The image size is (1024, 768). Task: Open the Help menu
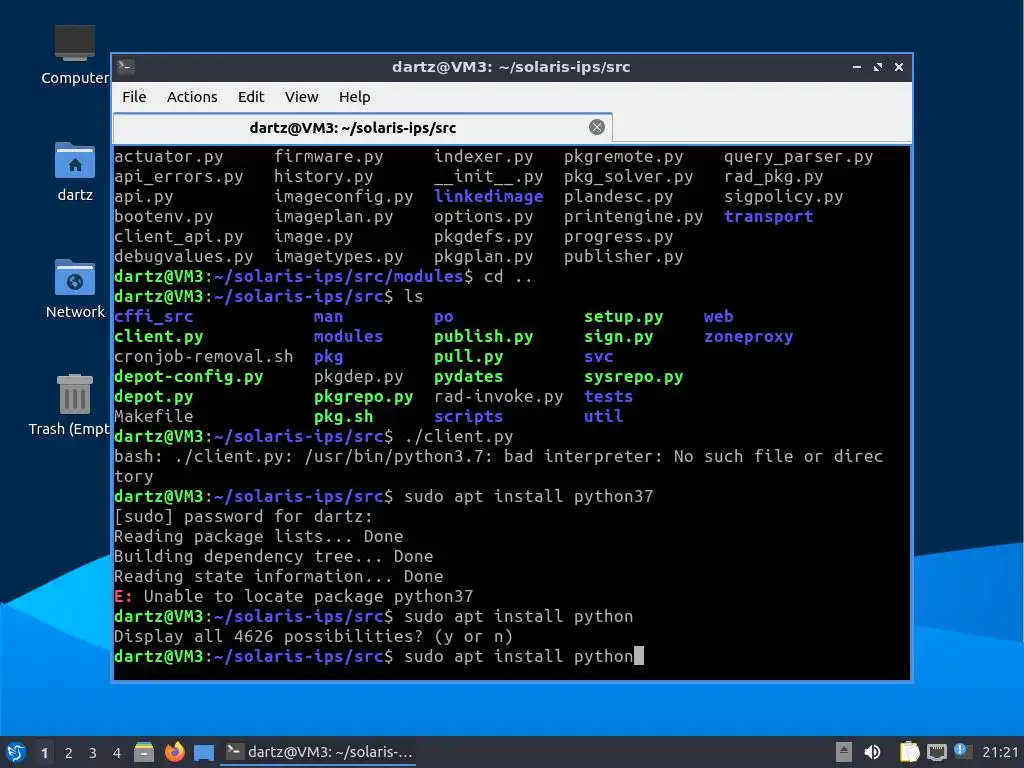click(x=355, y=97)
